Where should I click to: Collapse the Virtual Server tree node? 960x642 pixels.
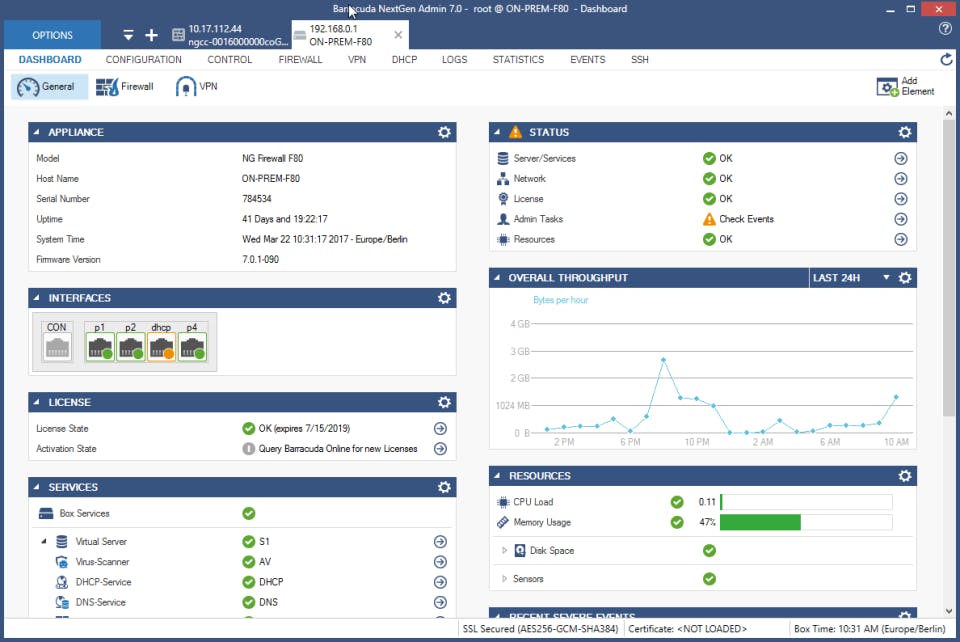coord(44,542)
